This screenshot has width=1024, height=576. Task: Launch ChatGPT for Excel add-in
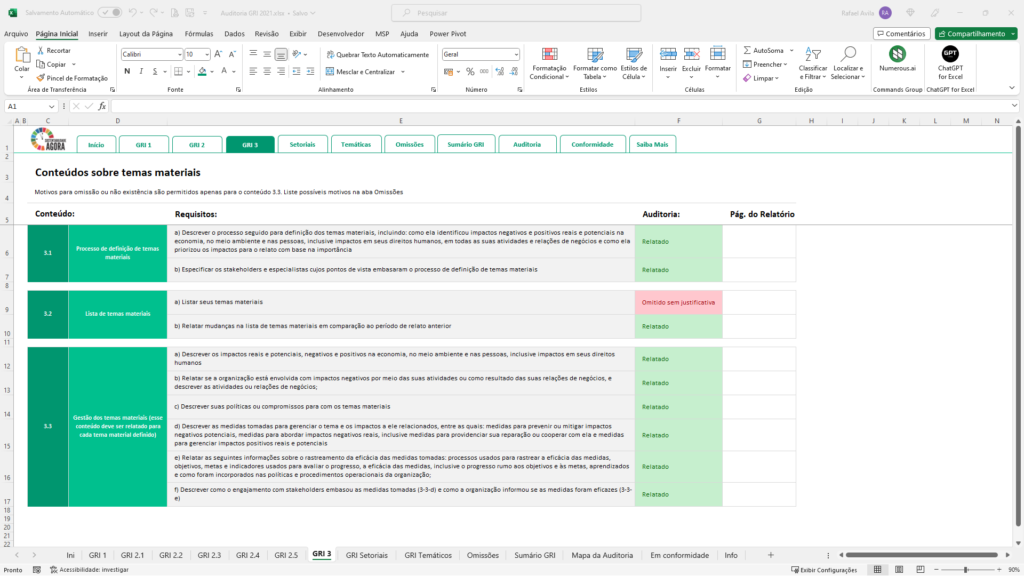point(950,63)
